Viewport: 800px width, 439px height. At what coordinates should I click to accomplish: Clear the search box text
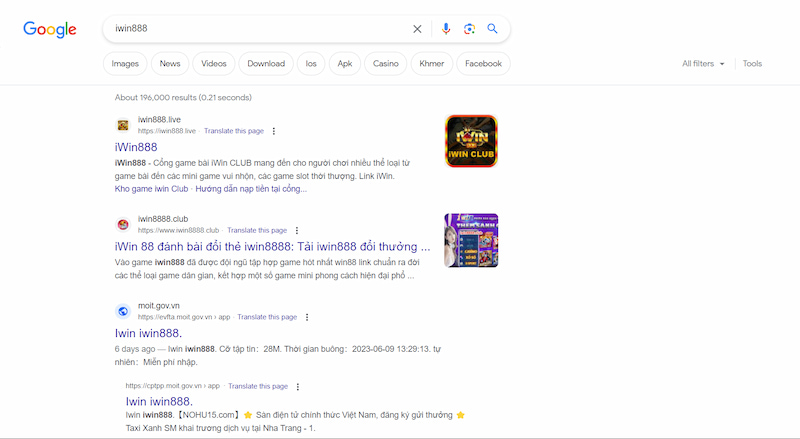tap(418, 29)
